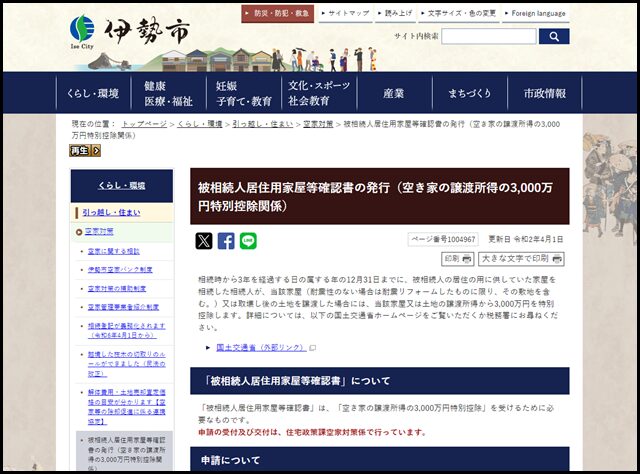Open 相続登記が義務化されます sidebar link
The width and height of the screenshot is (640, 474).
(x=127, y=331)
